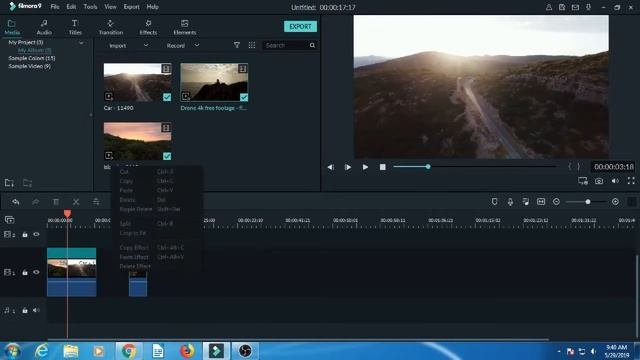This screenshot has width=640, height=360.
Task: Add a new folder in the media panel
Action: coord(9,183)
